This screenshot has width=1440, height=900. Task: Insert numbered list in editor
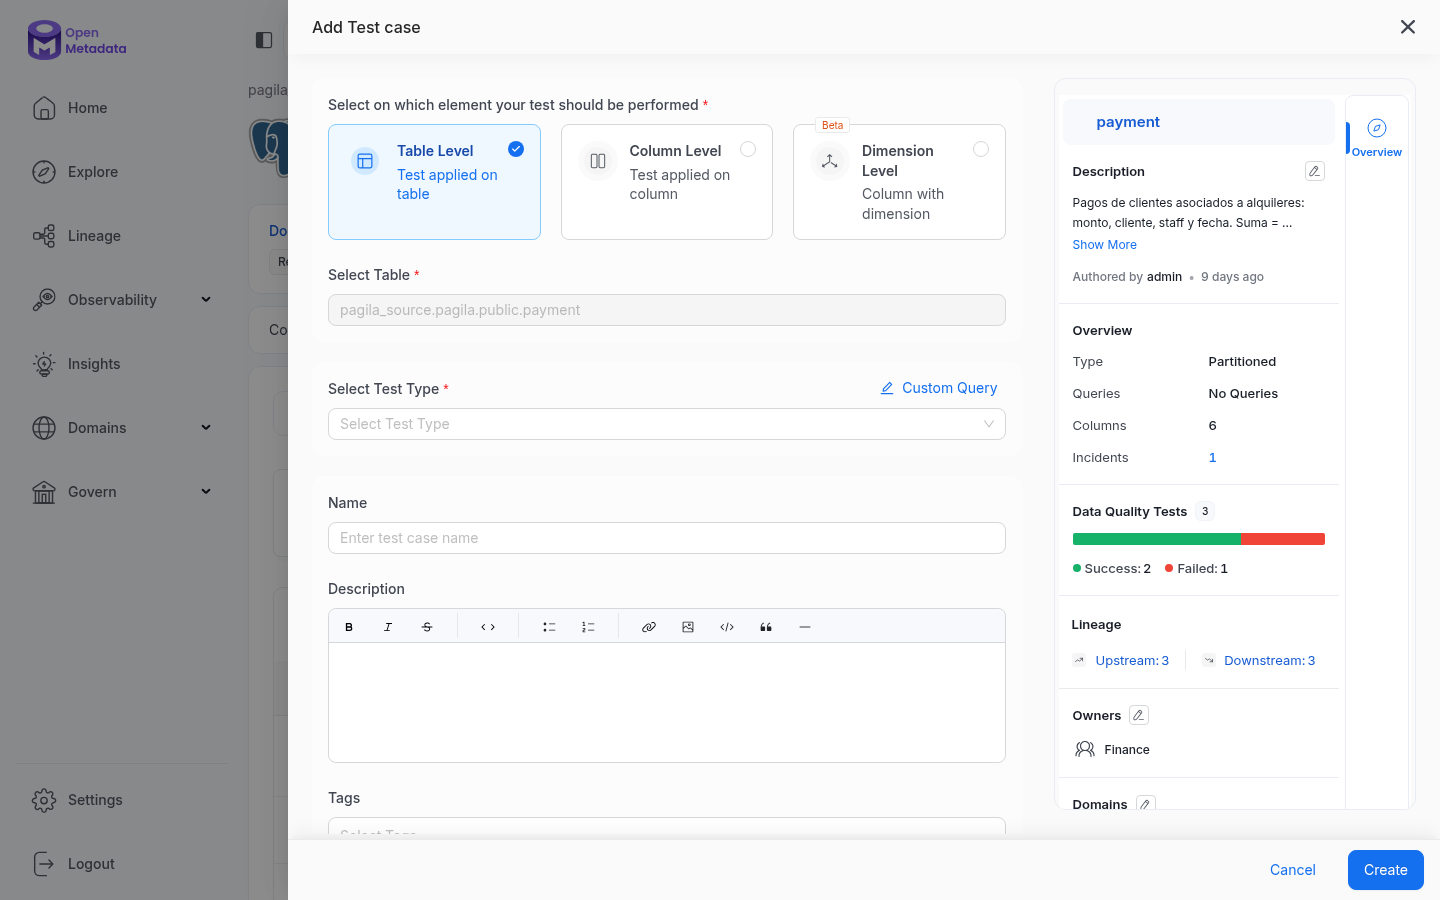pyautogui.click(x=588, y=627)
